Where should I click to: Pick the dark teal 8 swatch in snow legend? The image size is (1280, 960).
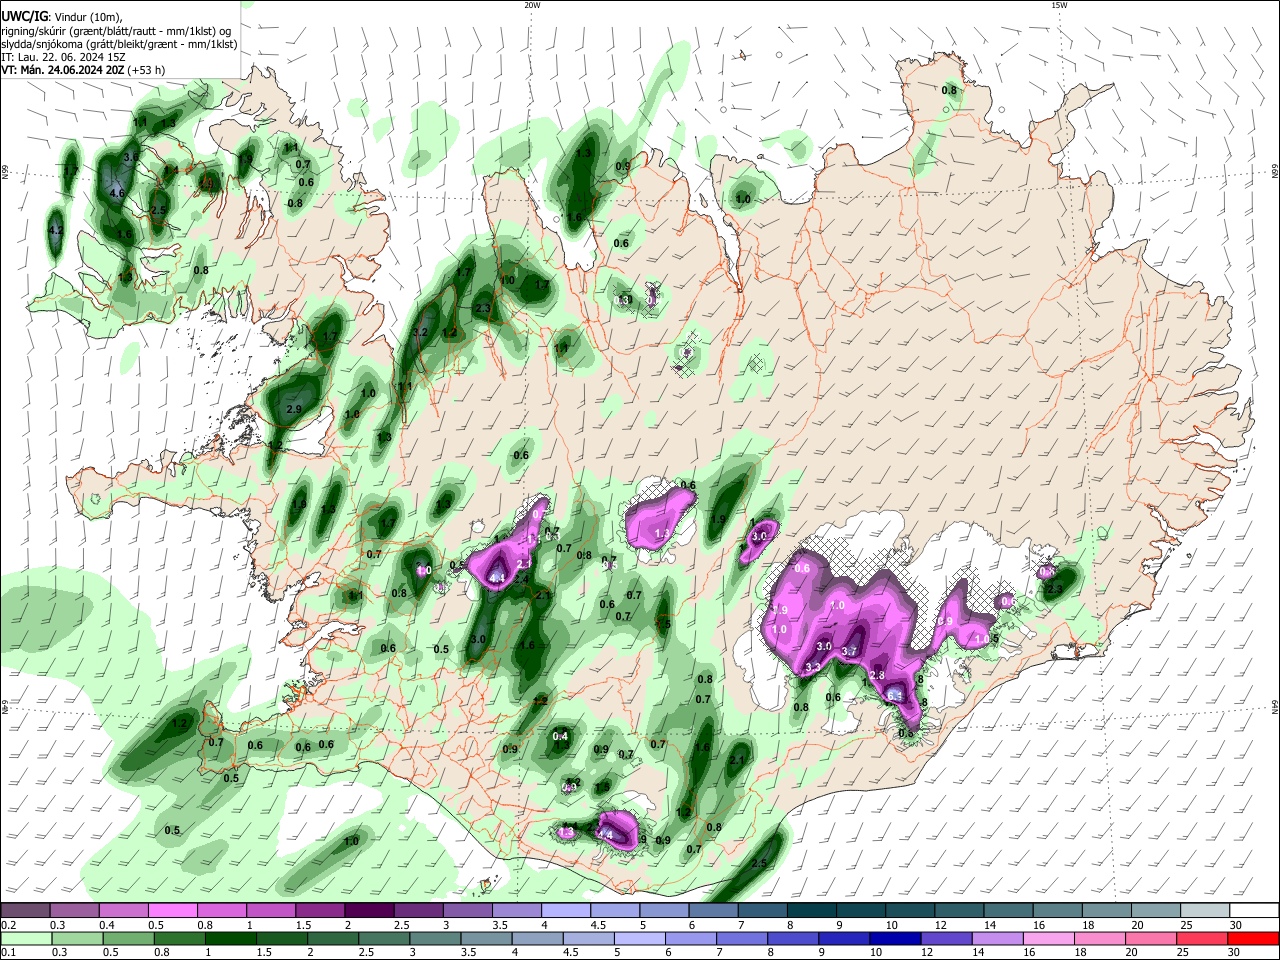(812, 911)
